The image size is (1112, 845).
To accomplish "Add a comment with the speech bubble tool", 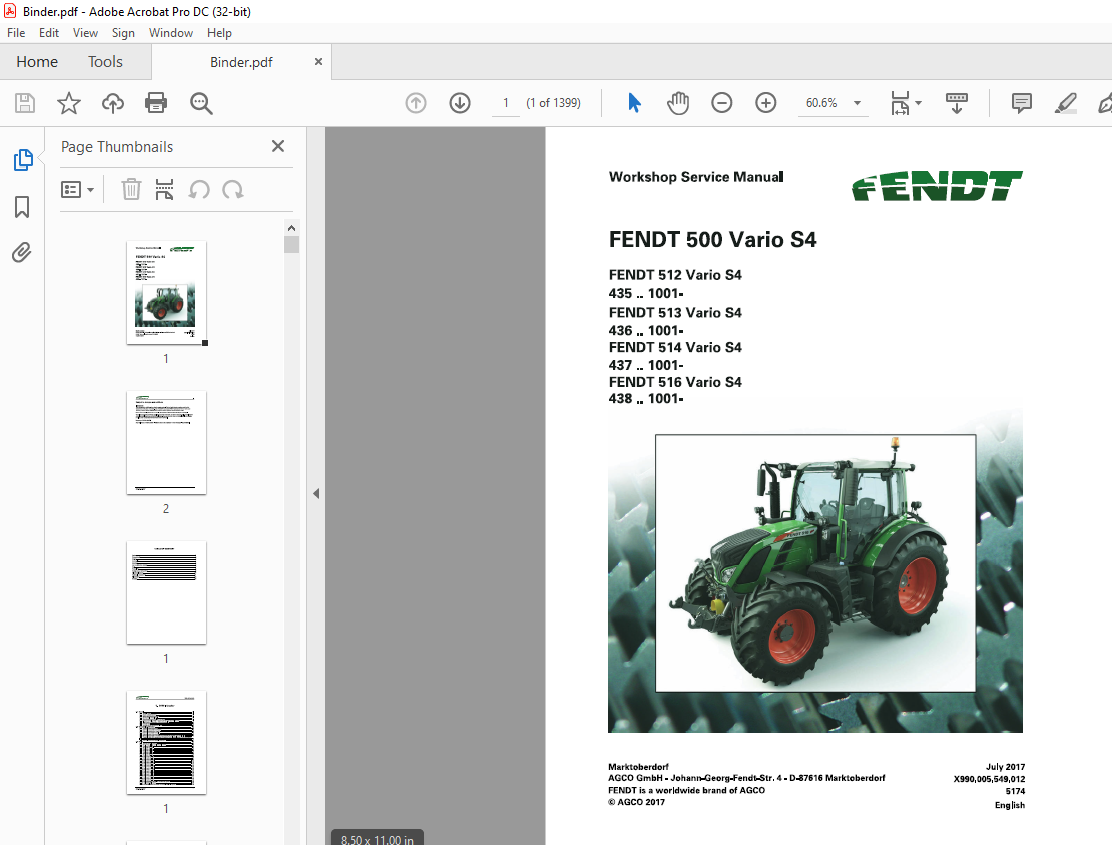I will (x=1022, y=103).
